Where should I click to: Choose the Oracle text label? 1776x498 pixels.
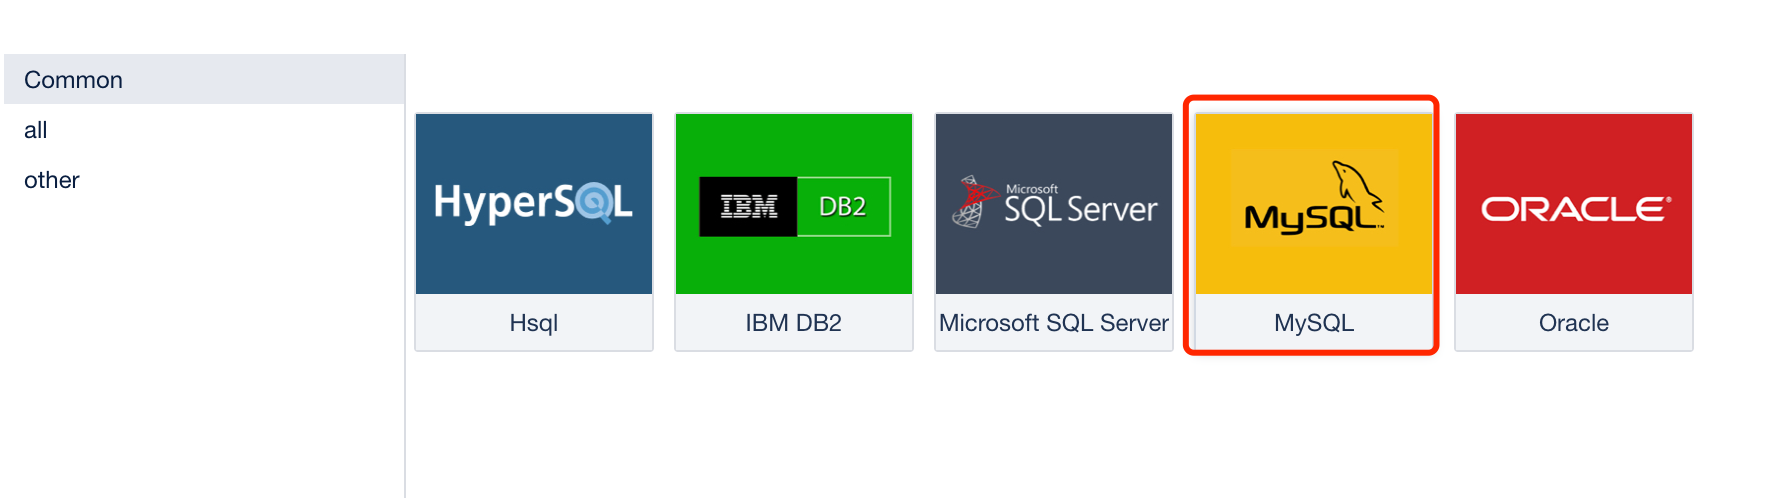1574,323
